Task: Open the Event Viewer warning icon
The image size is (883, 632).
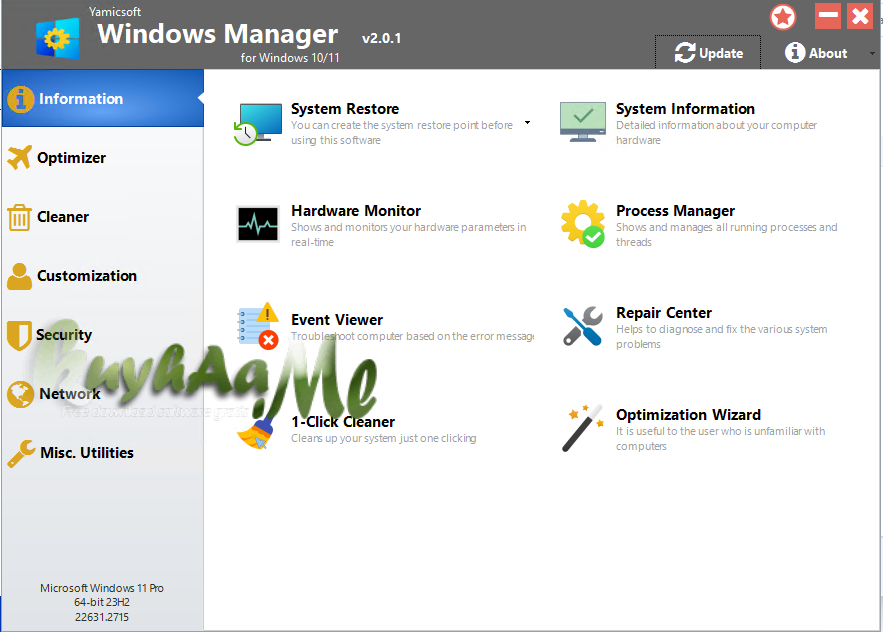Action: tap(258, 326)
